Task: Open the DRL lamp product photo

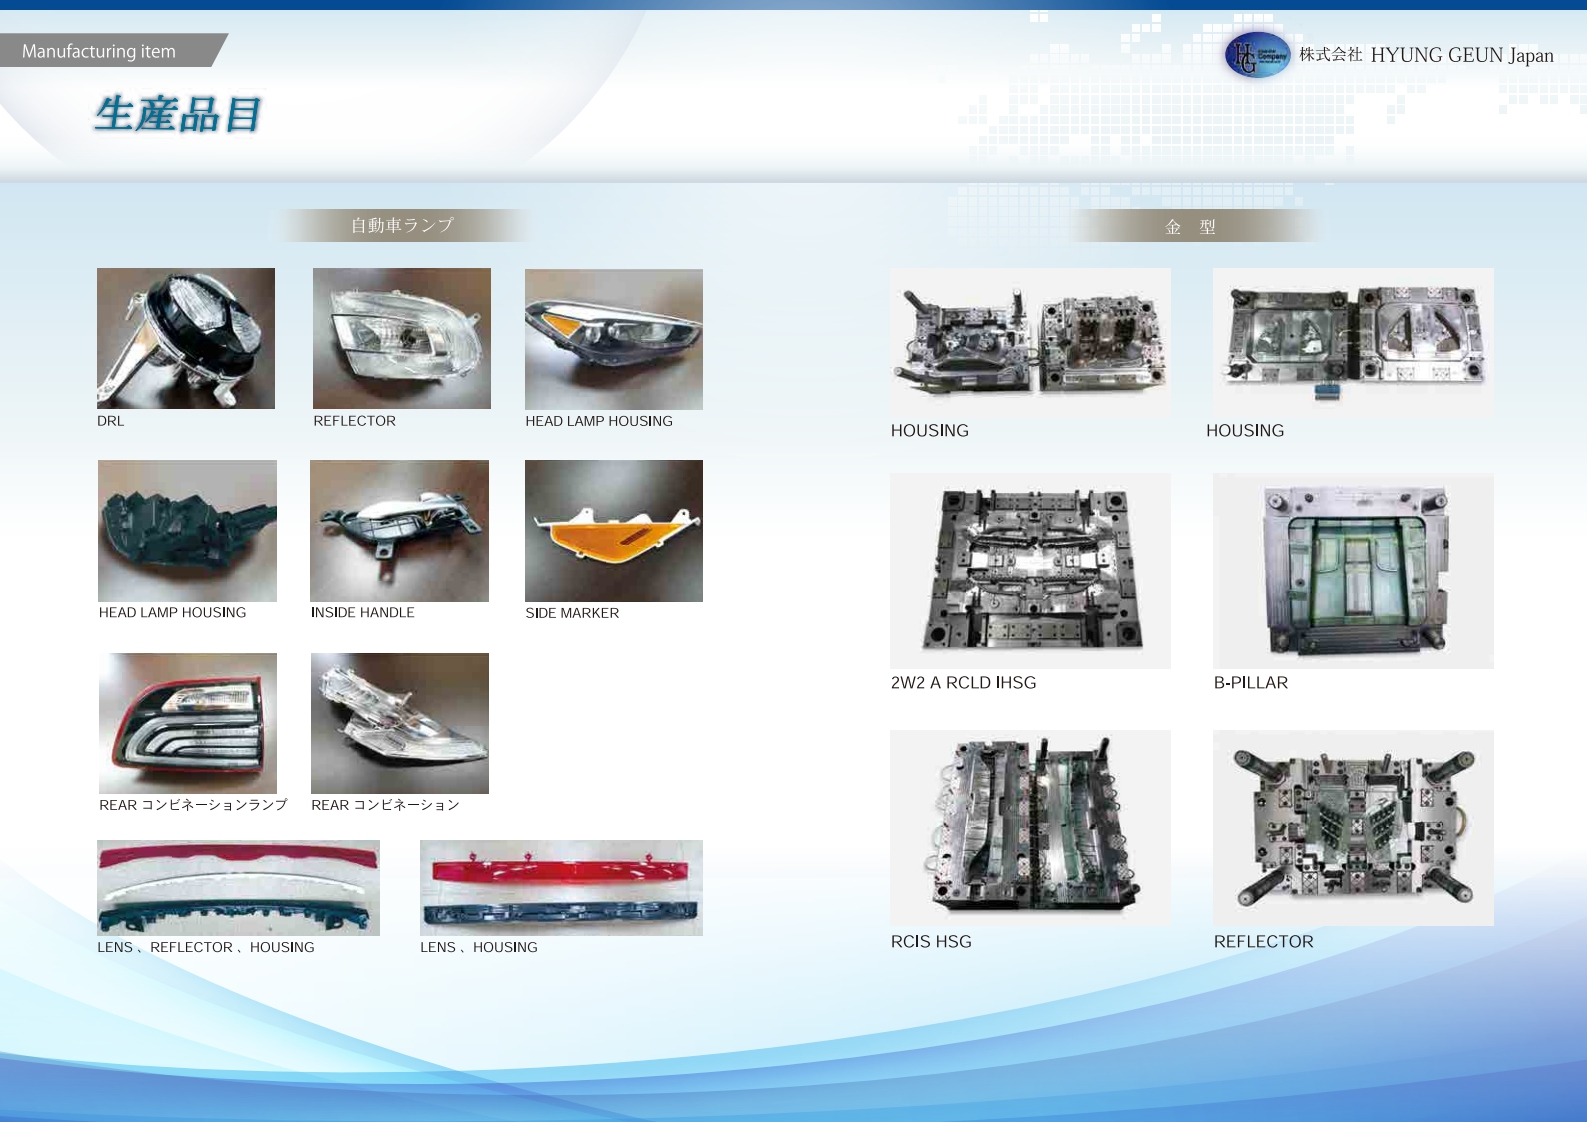Action: point(186,338)
